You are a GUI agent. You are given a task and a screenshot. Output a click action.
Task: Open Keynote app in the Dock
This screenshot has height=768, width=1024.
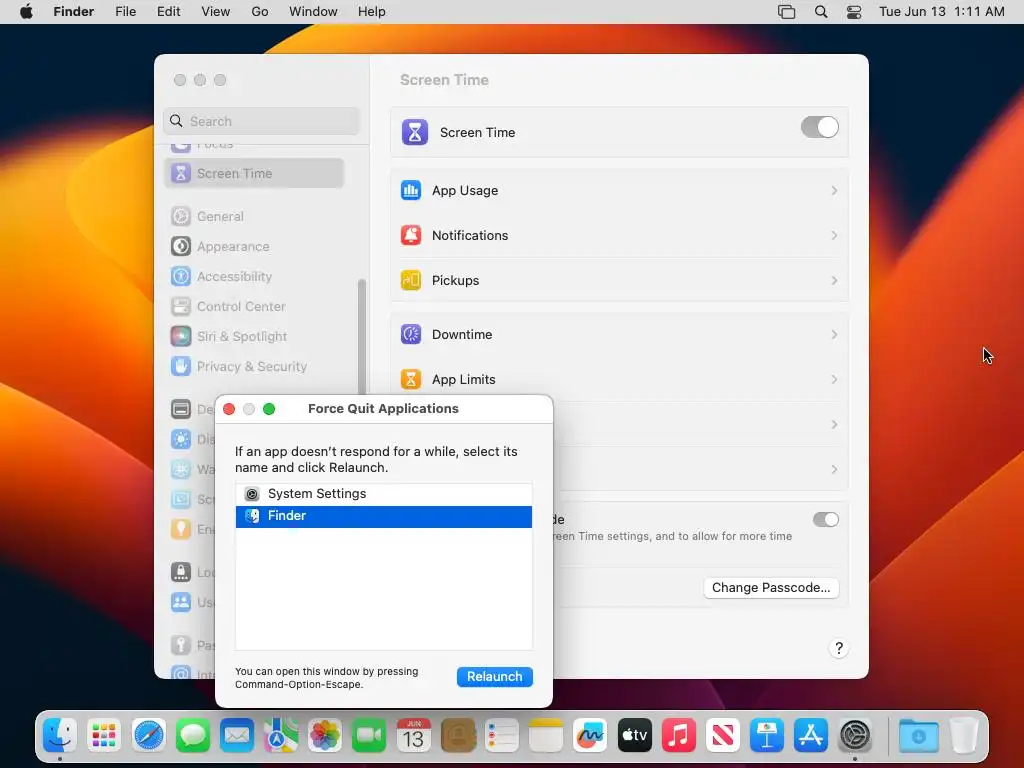coord(767,736)
